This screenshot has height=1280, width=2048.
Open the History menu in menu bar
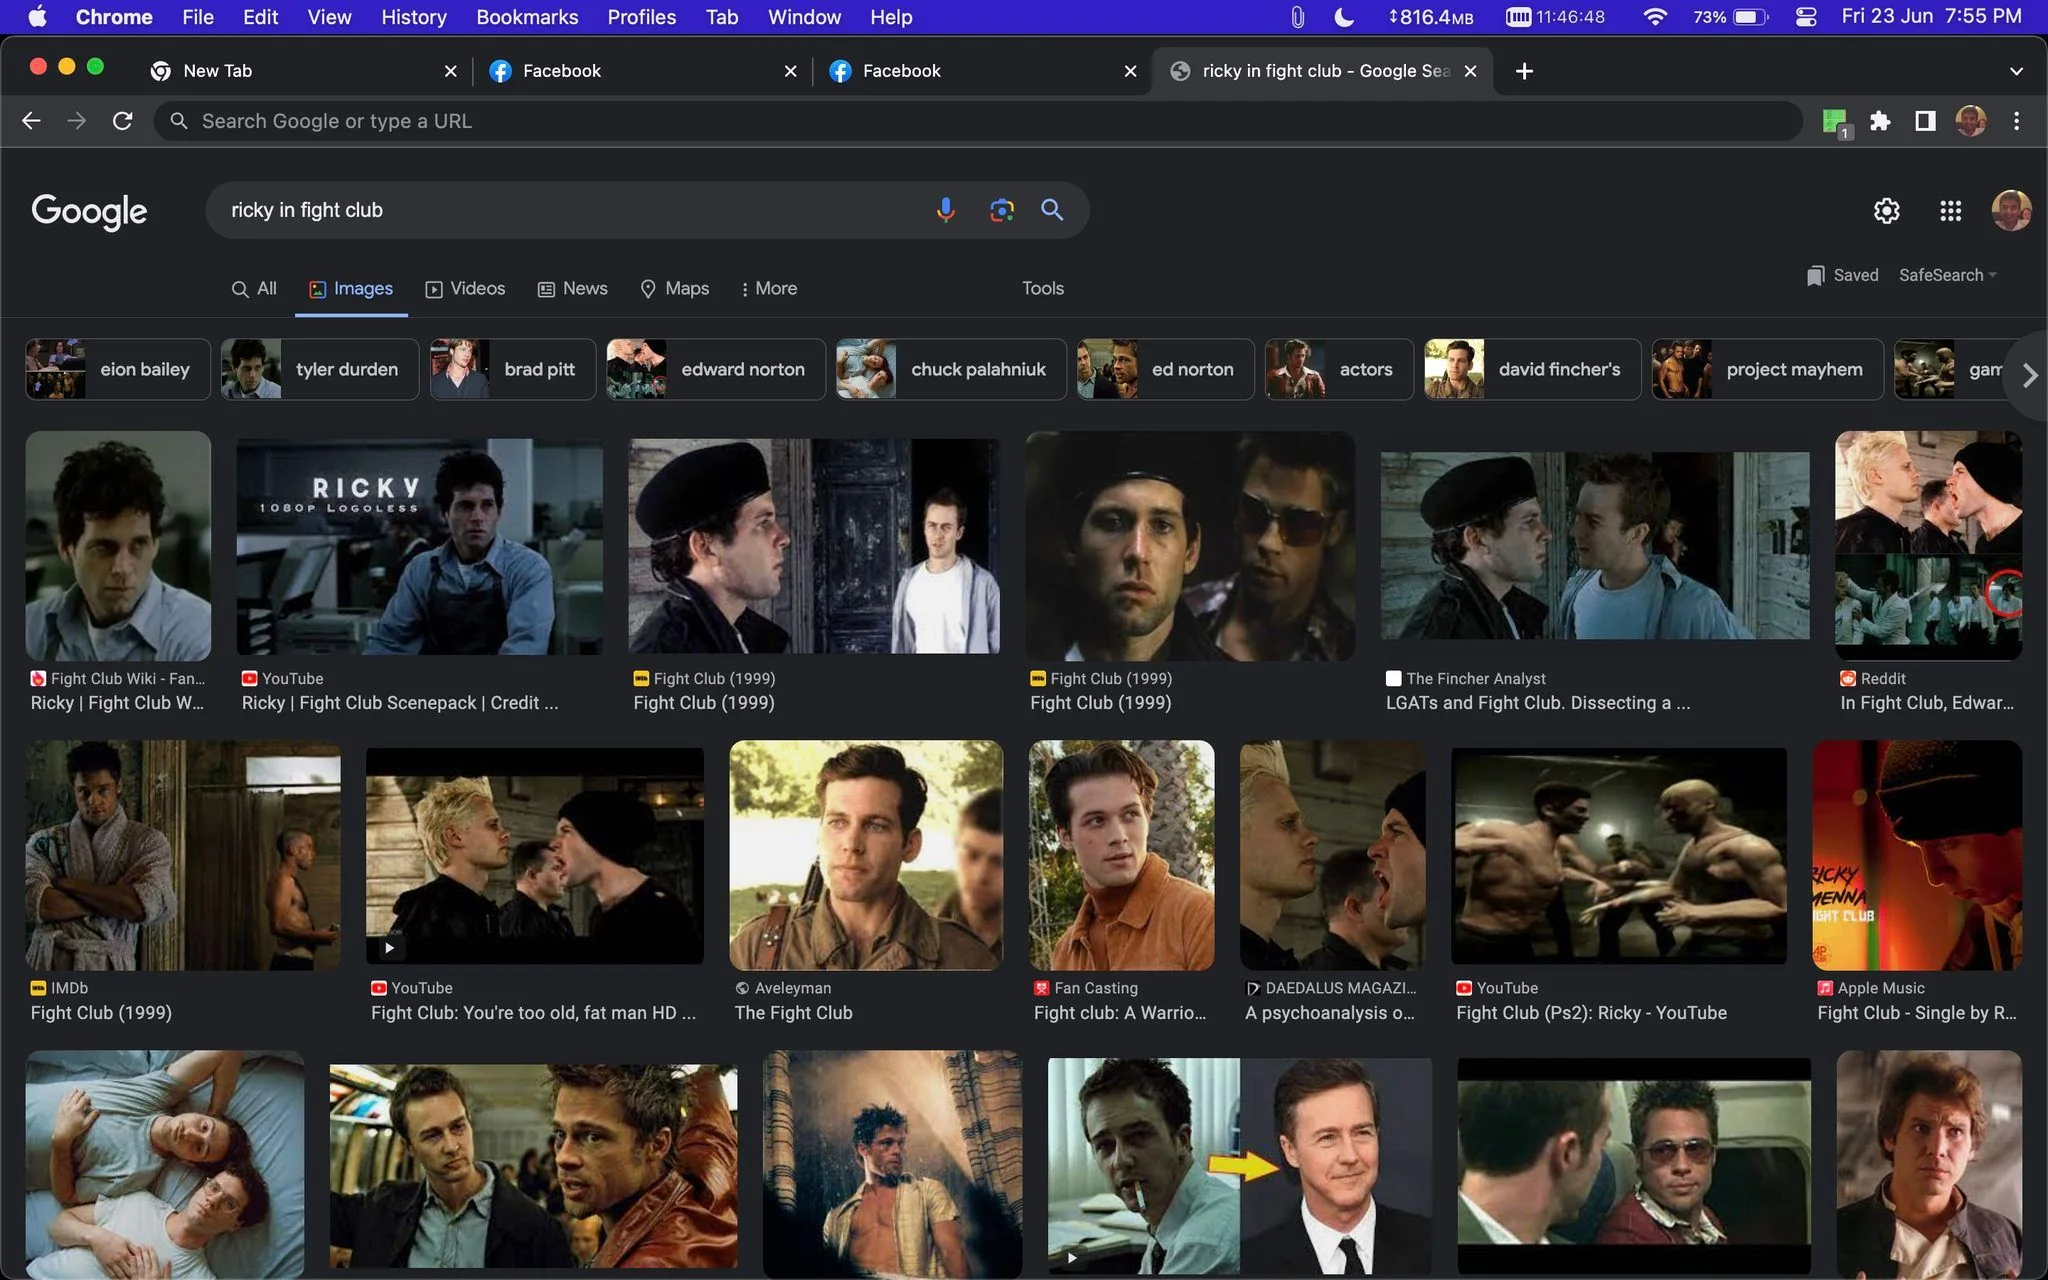click(413, 17)
